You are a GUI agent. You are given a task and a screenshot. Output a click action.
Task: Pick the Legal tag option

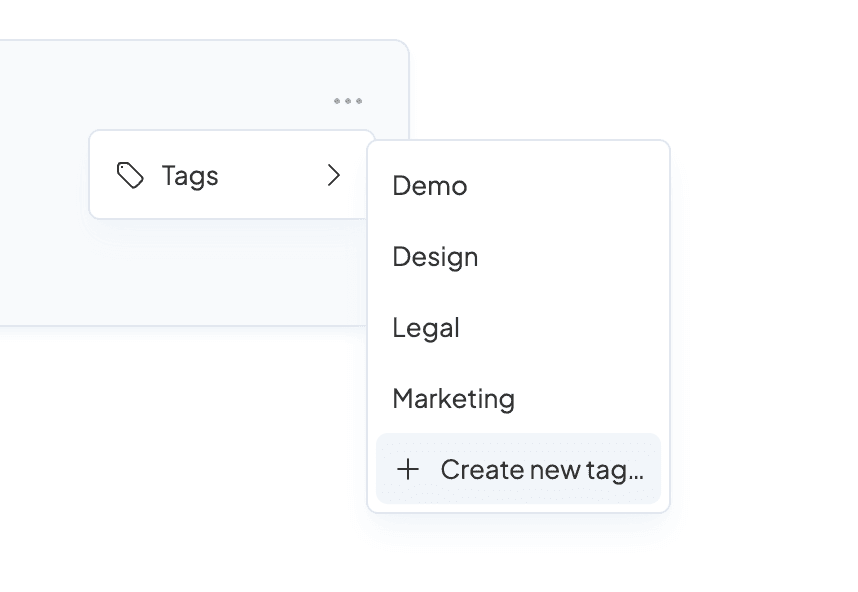tap(518, 328)
